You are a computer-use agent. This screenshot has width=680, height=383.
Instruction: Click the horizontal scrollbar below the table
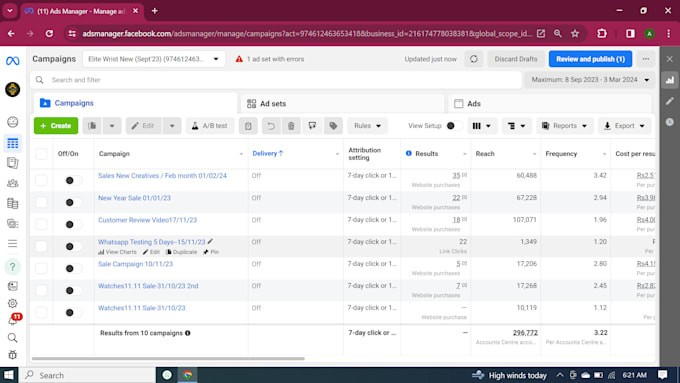coord(168,359)
